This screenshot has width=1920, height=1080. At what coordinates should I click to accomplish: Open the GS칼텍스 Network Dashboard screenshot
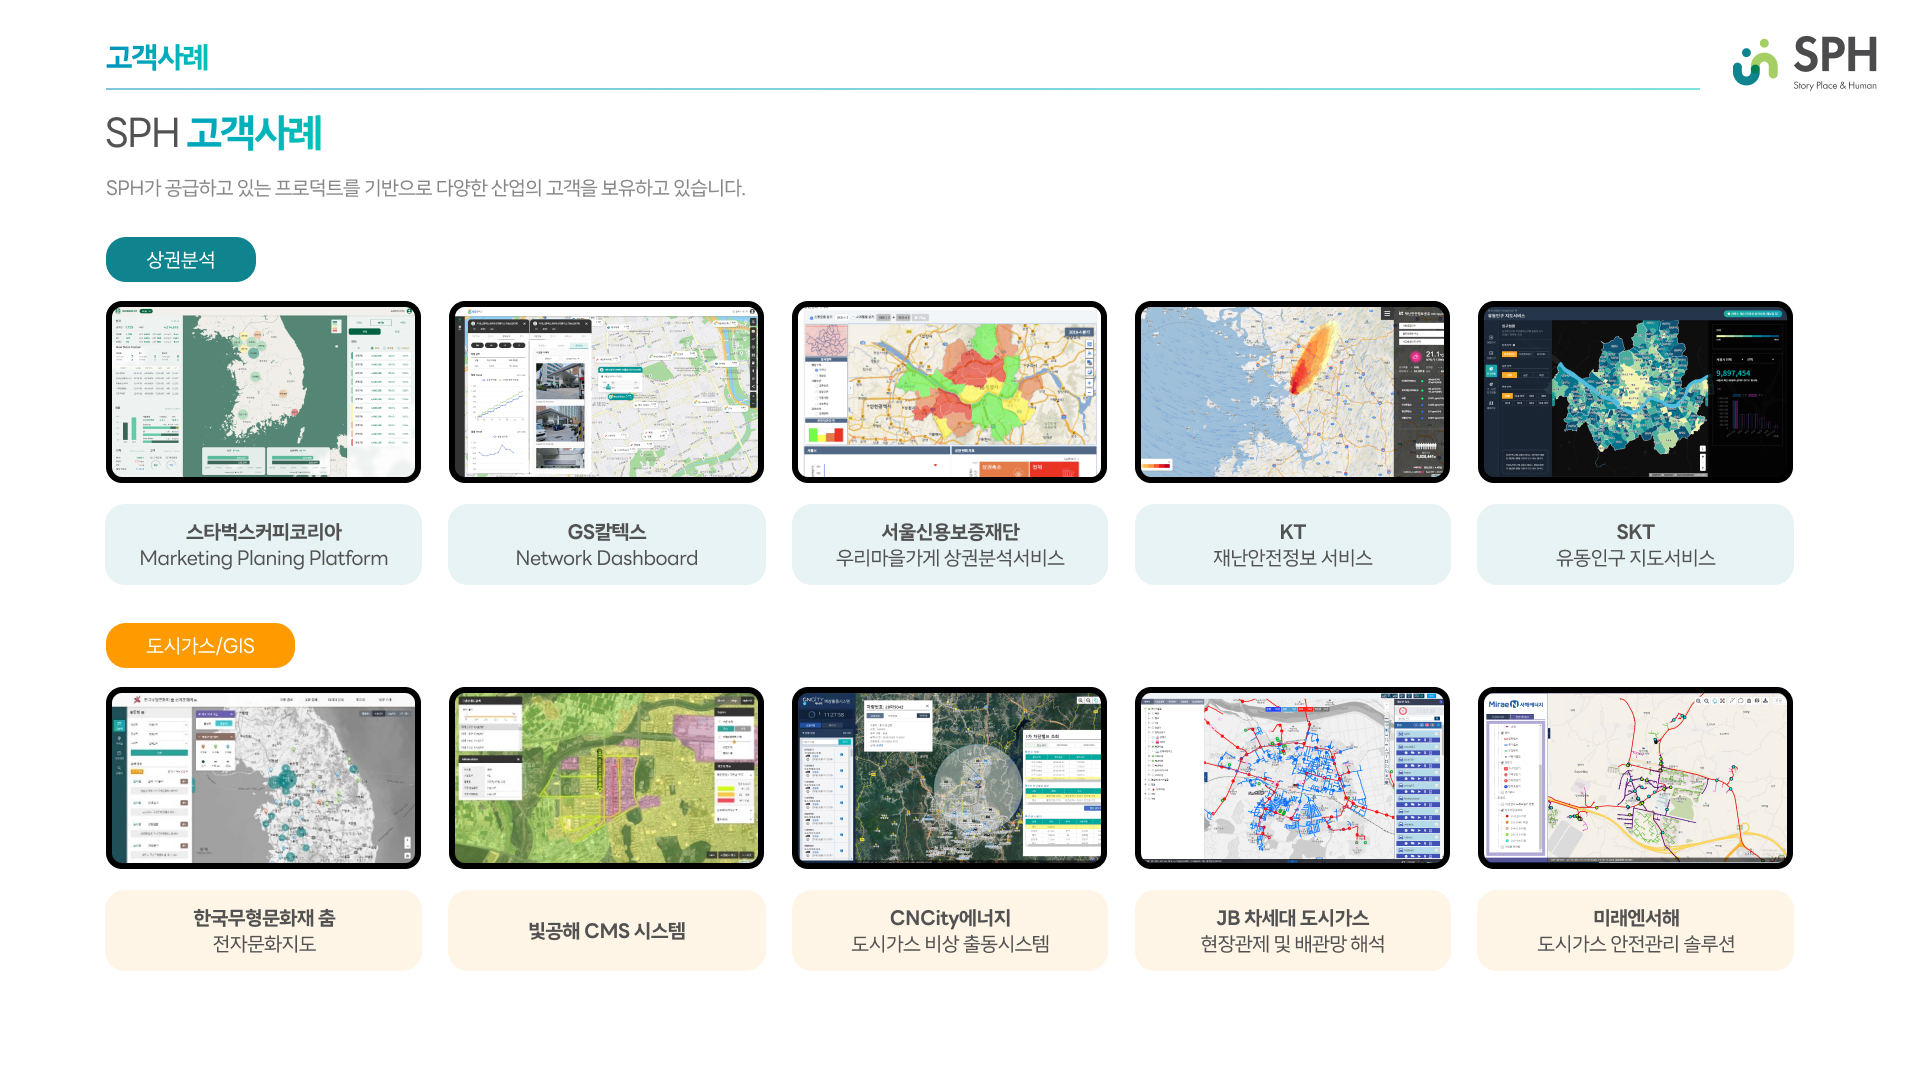click(x=606, y=392)
